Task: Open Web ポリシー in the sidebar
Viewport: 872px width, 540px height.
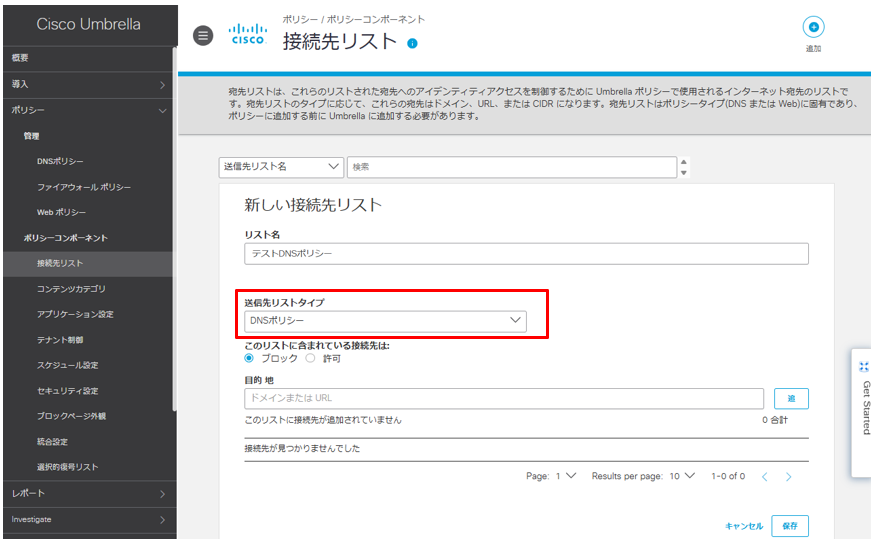Action: 61,212
